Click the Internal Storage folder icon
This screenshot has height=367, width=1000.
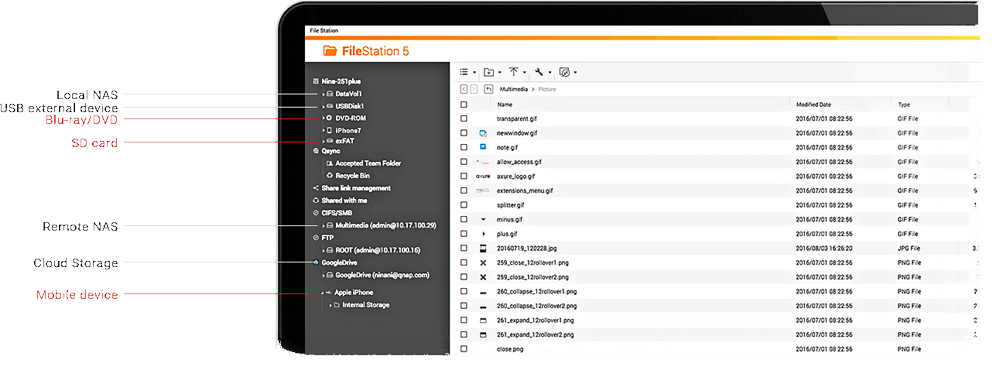coord(337,305)
